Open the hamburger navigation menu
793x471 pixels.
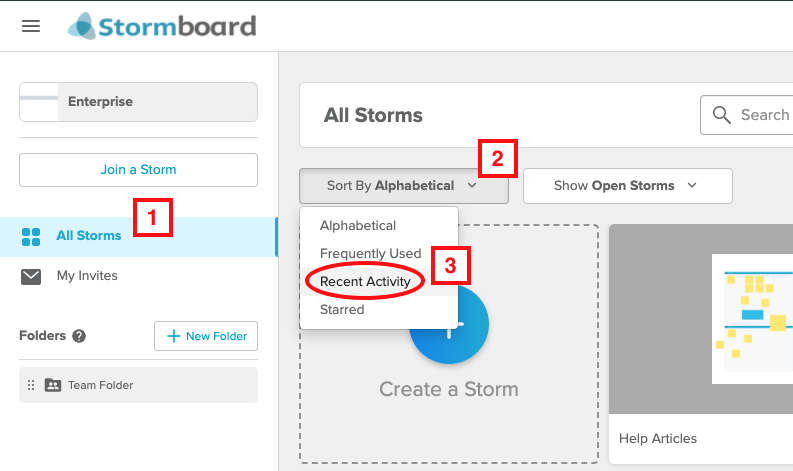click(x=31, y=26)
